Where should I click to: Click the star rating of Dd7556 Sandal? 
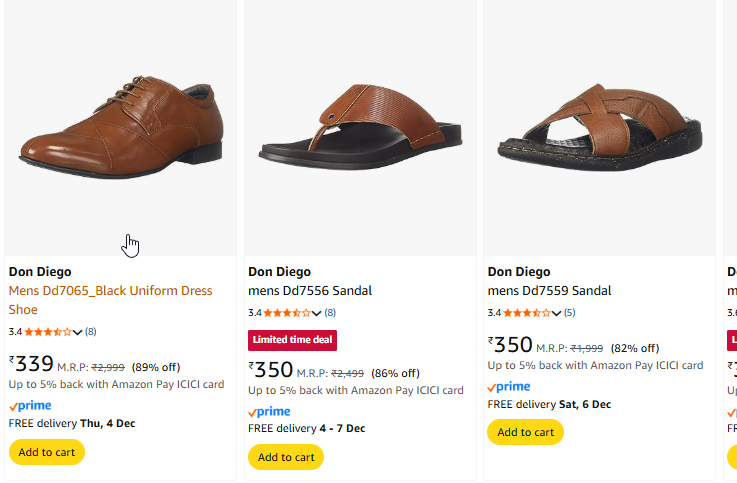[x=287, y=313]
